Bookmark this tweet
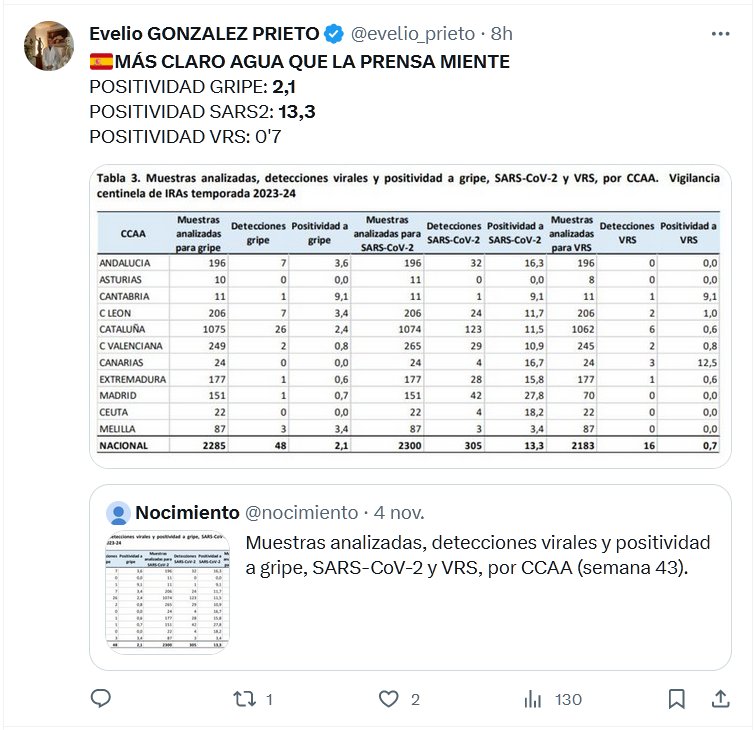 point(677,699)
